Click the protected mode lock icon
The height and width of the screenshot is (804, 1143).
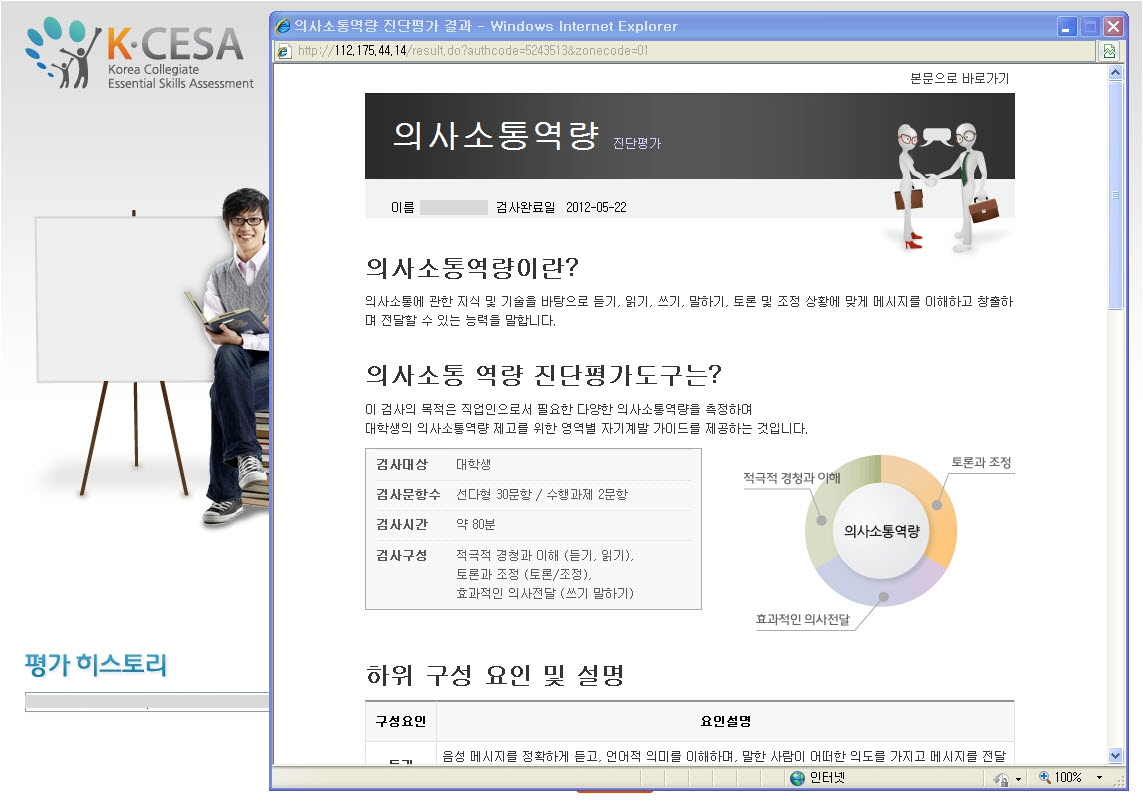(x=1002, y=779)
